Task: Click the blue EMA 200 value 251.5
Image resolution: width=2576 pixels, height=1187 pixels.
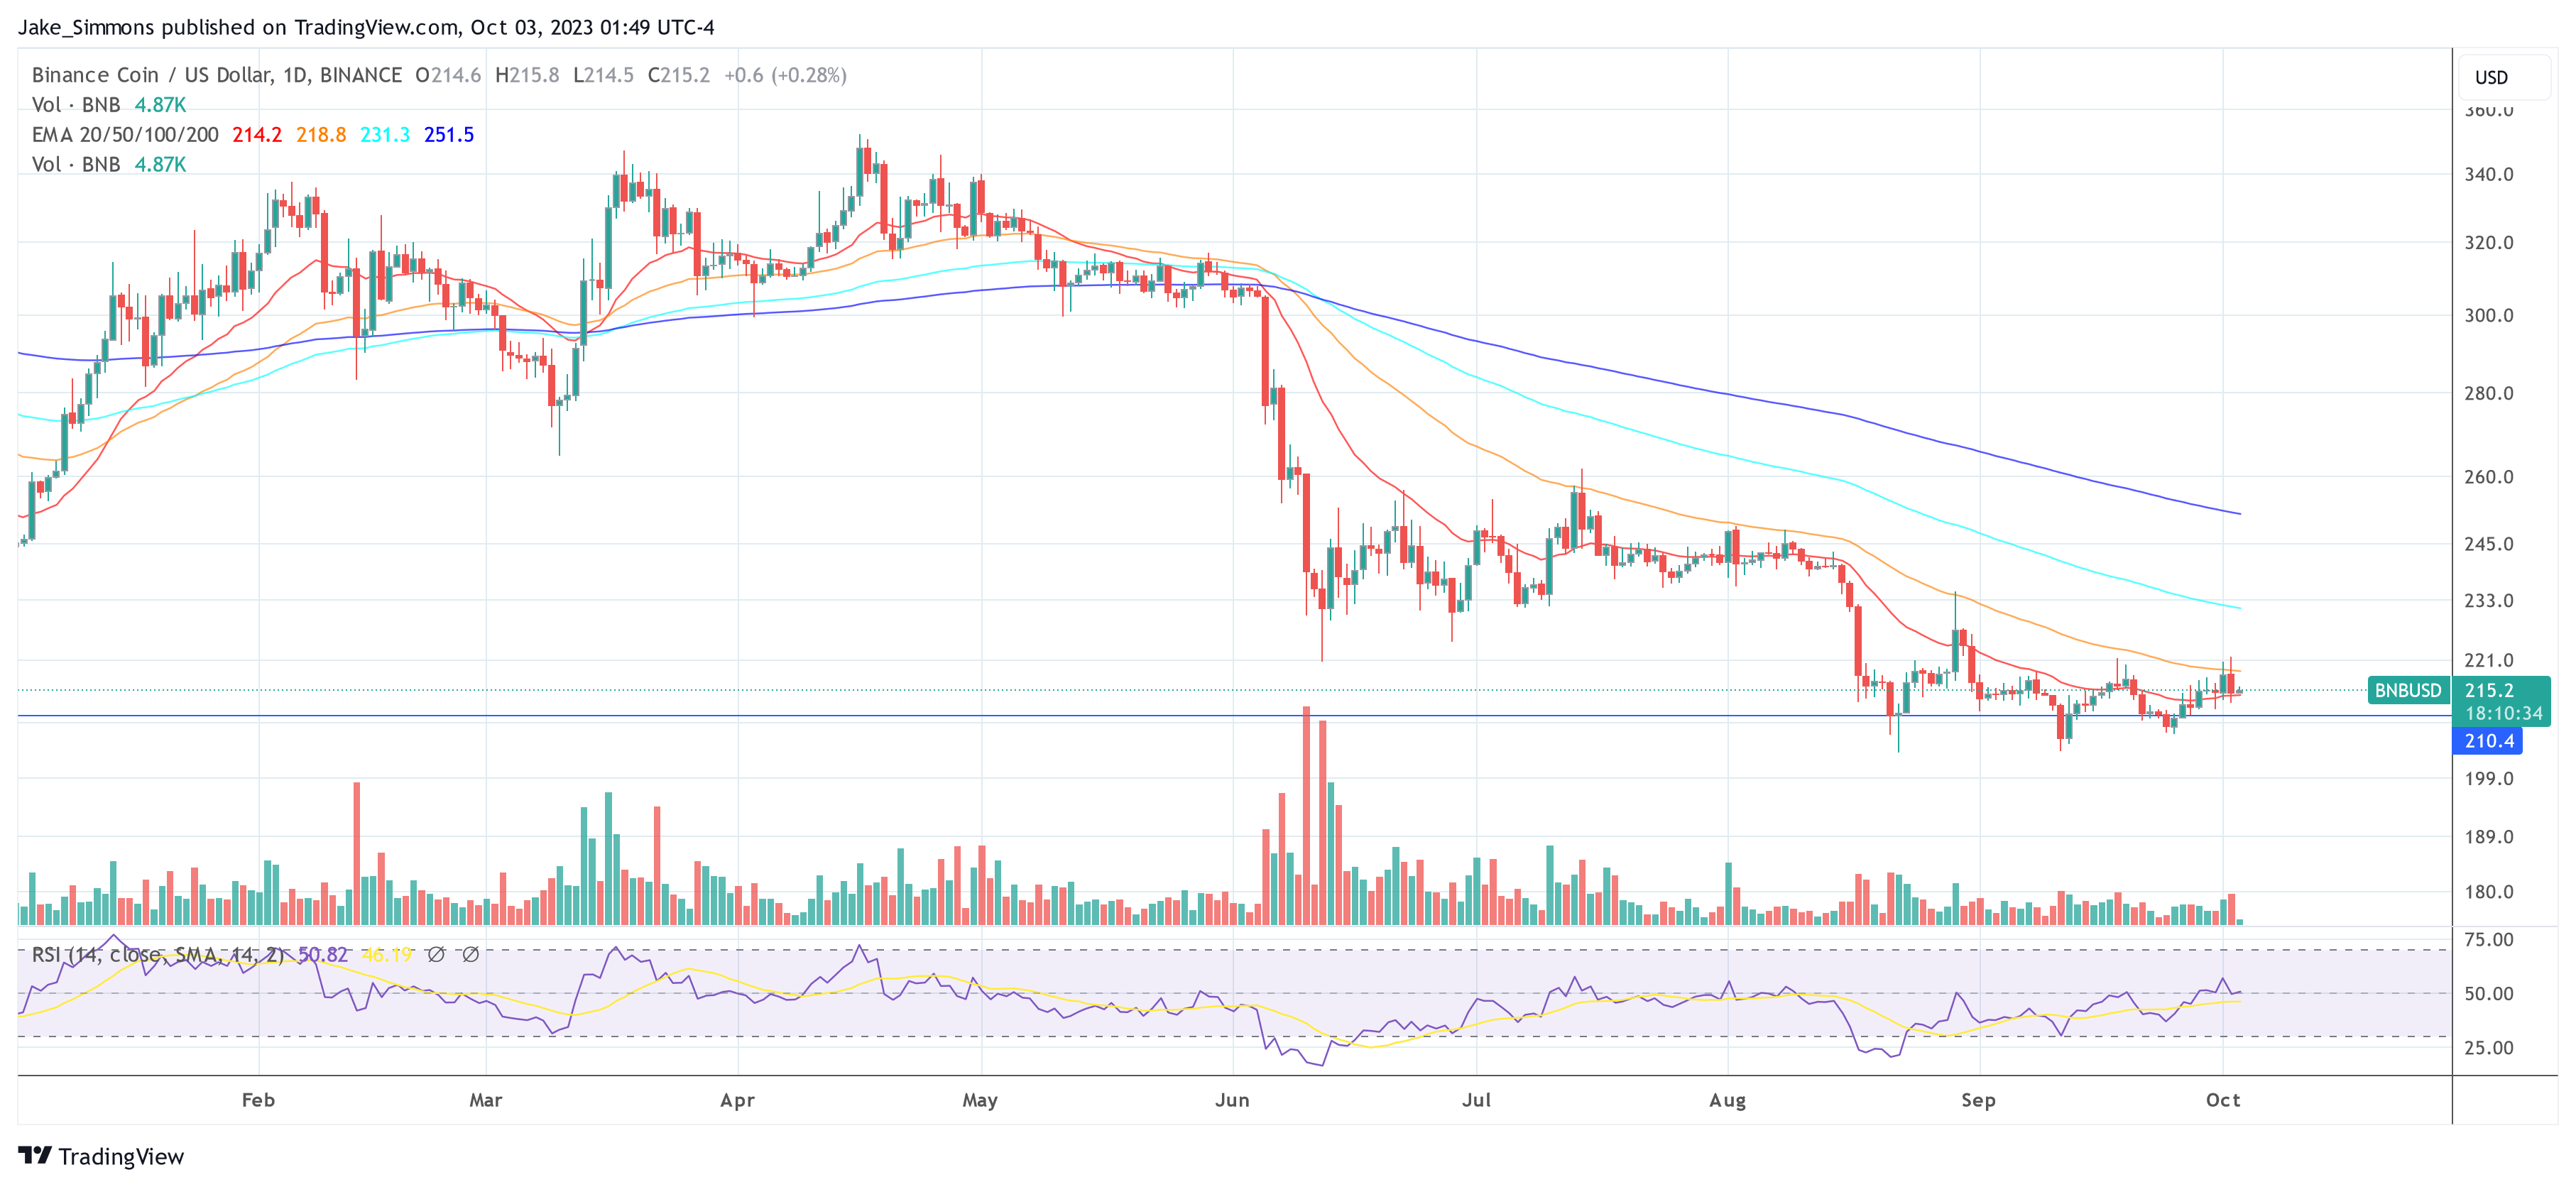Action: coord(449,135)
